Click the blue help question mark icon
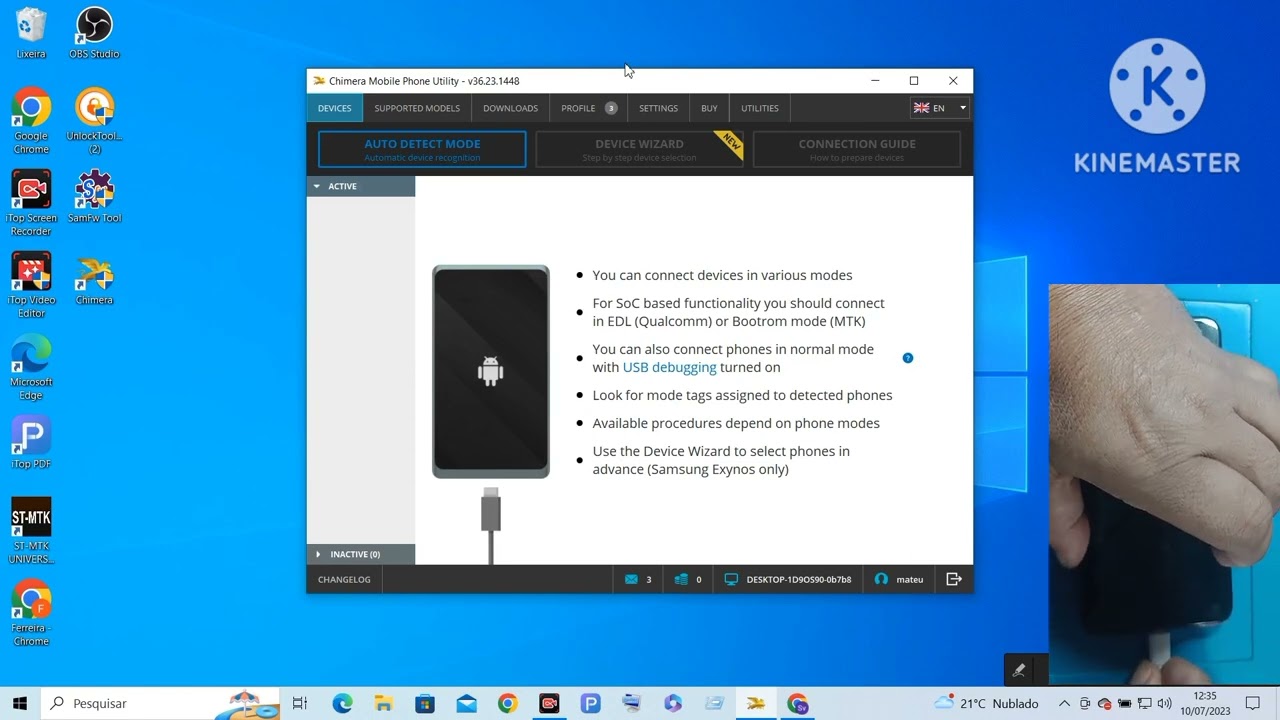This screenshot has height=720, width=1280. click(x=908, y=358)
